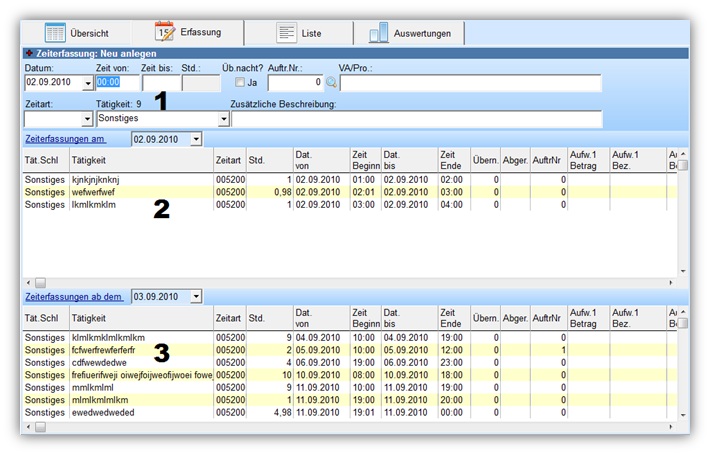
Task: Click the Zeiterfassungen am link
Action: tap(65, 139)
